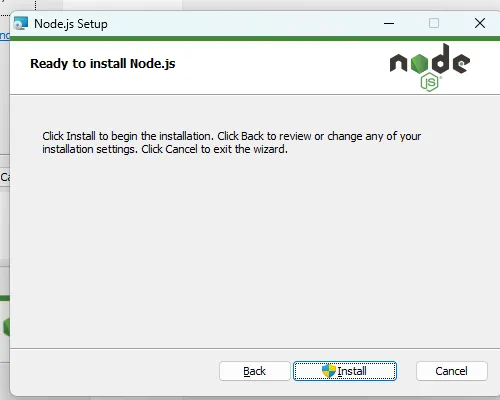Click the installer icon in the title bar
500x400 pixels.
coord(21,24)
